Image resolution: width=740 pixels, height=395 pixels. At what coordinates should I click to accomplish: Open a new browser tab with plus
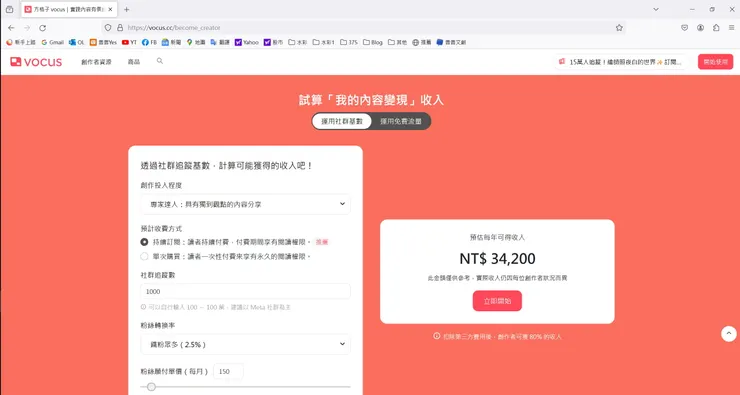pos(126,9)
